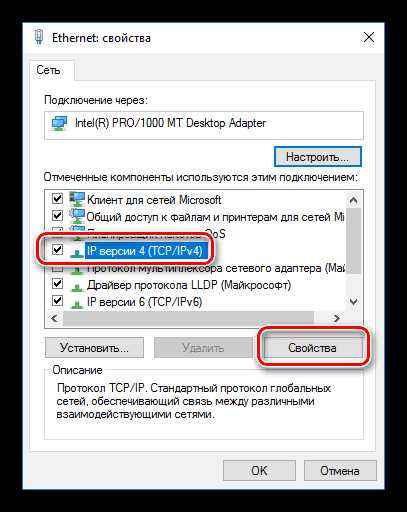The width and height of the screenshot is (407, 512).
Task: Toggle the IP версии 4 (TCP/IPv4) checkbox
Action: (57, 249)
